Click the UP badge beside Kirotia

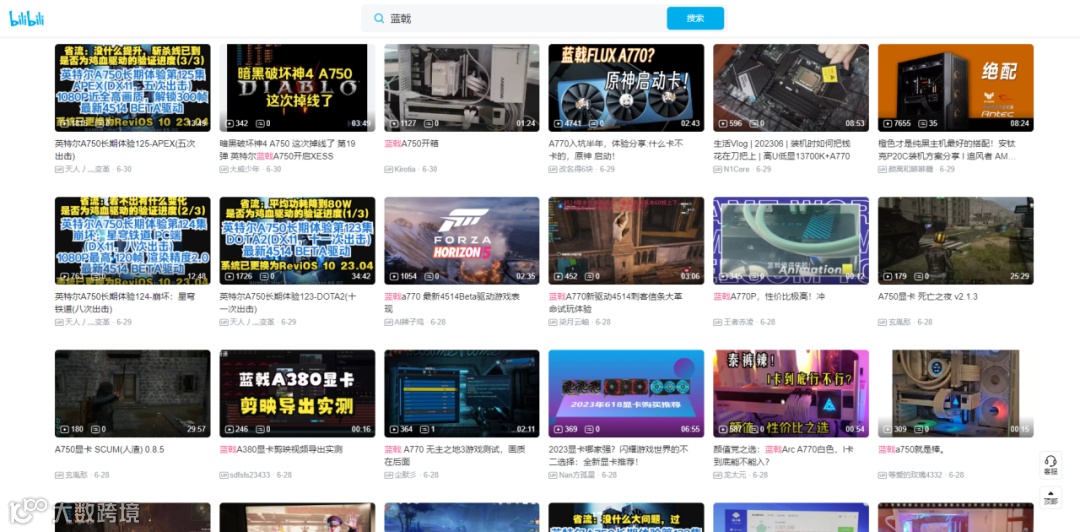(388, 169)
